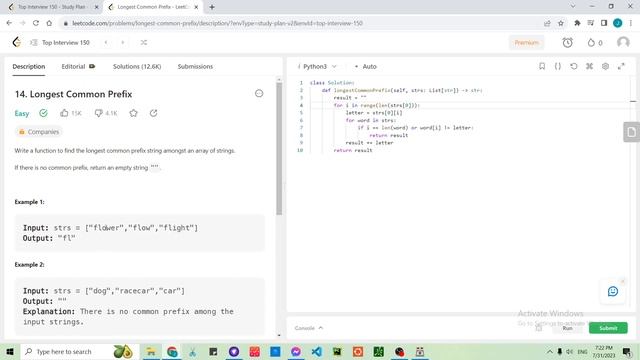Open the Chrome menu three dots
Image resolution: width=640 pixels, height=360 pixels.
(631, 23)
